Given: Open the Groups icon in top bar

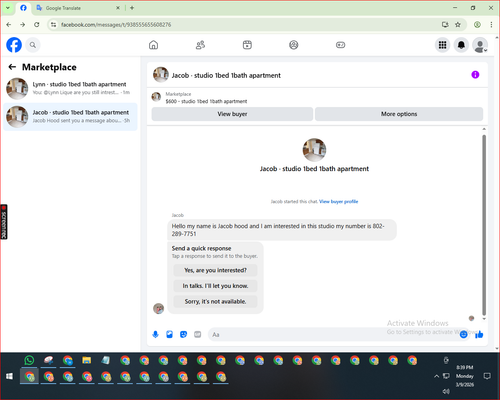Looking at the screenshot, I should (x=294, y=45).
